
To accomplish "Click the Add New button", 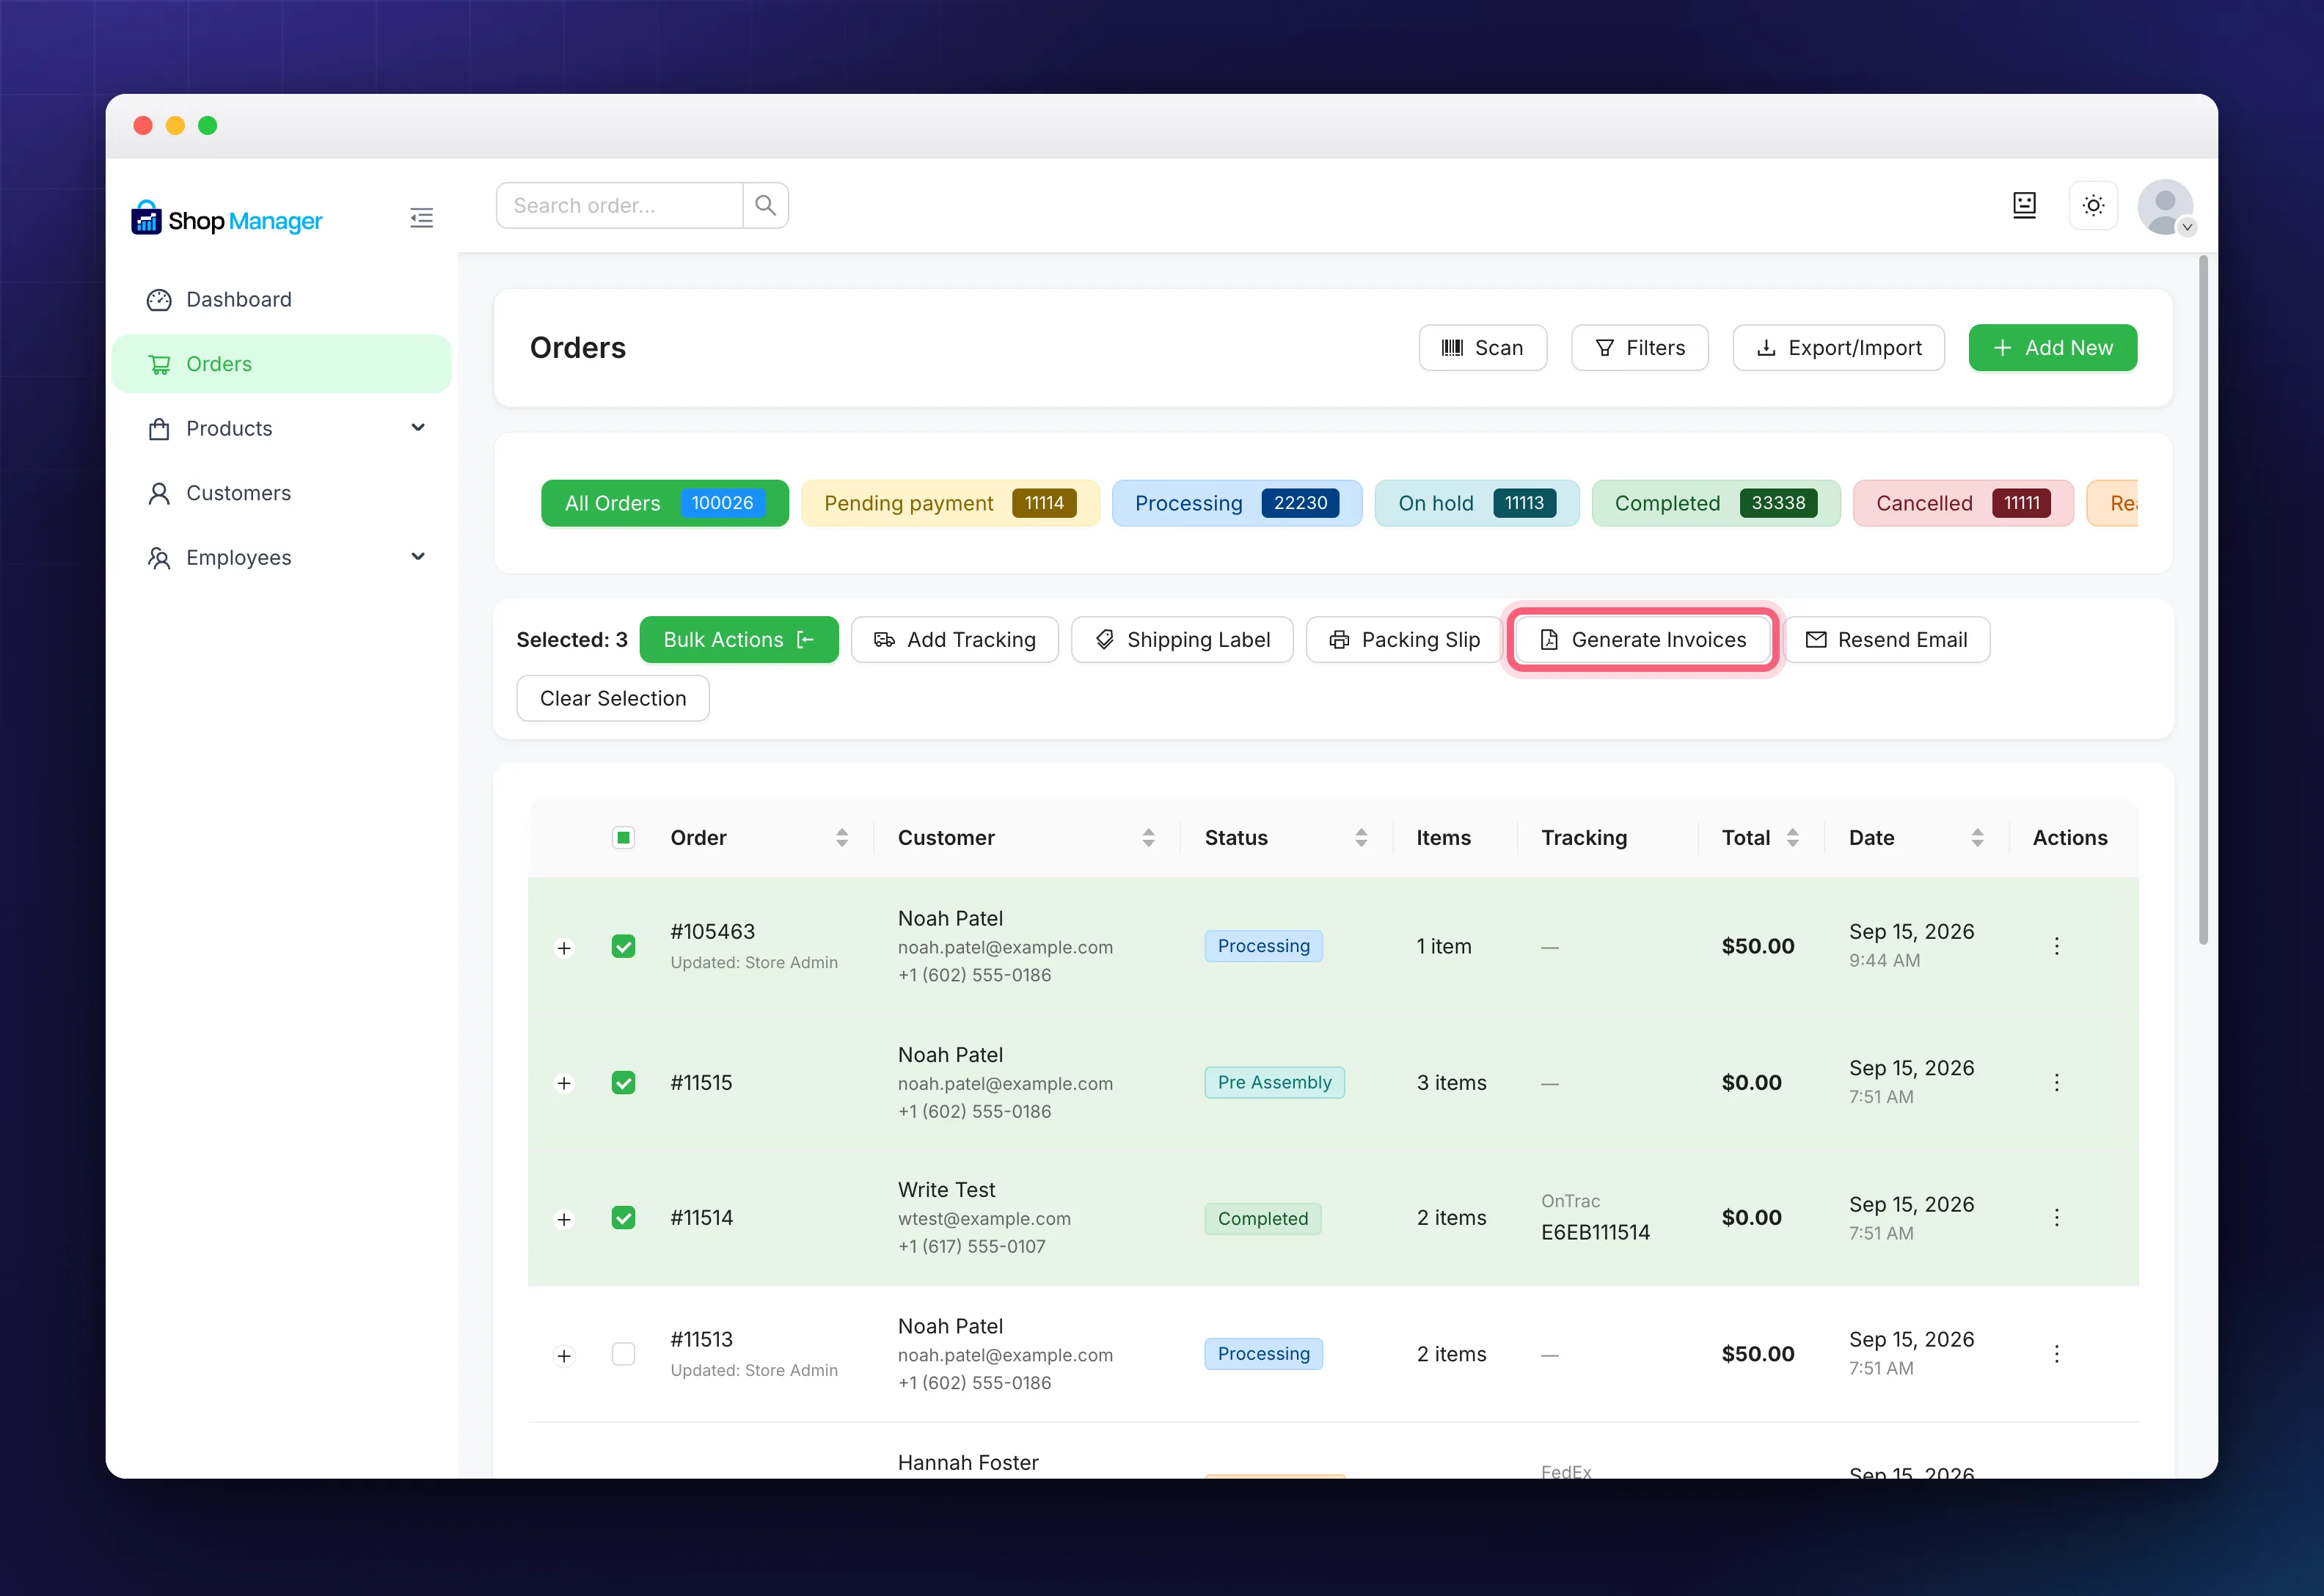I will 2053,348.
